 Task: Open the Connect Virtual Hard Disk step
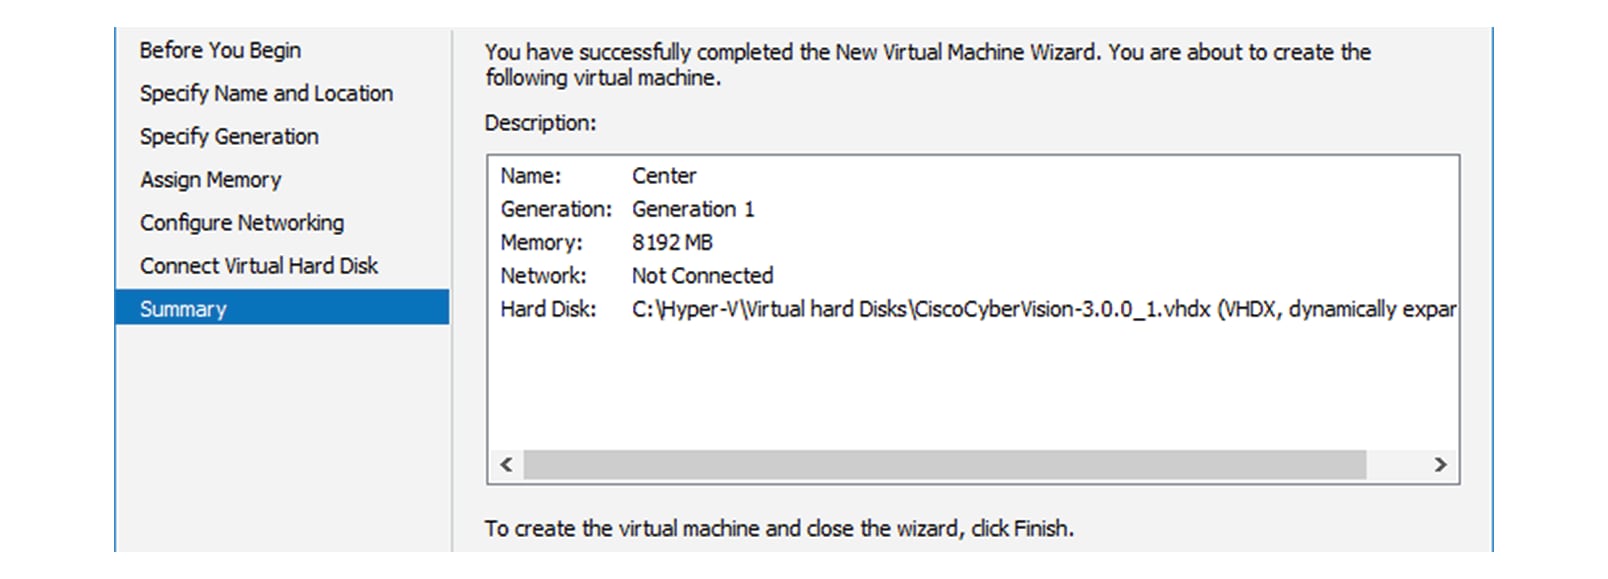[x=258, y=265]
